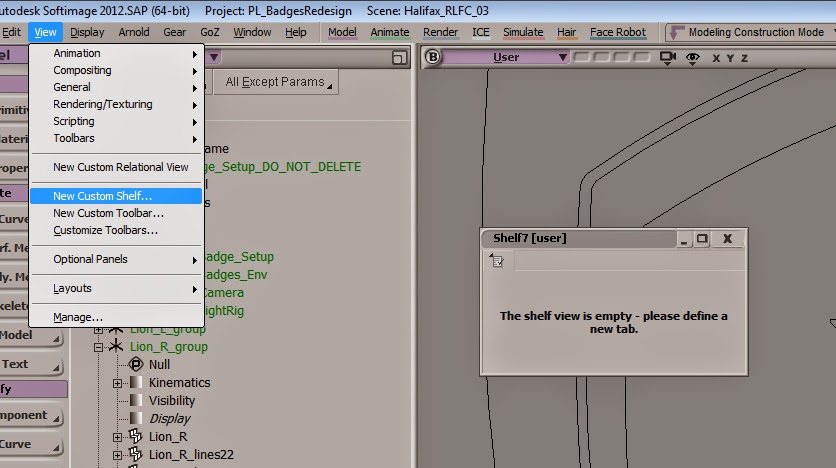
Task: Click the Display property icon
Action: pyautogui.click(x=136, y=418)
